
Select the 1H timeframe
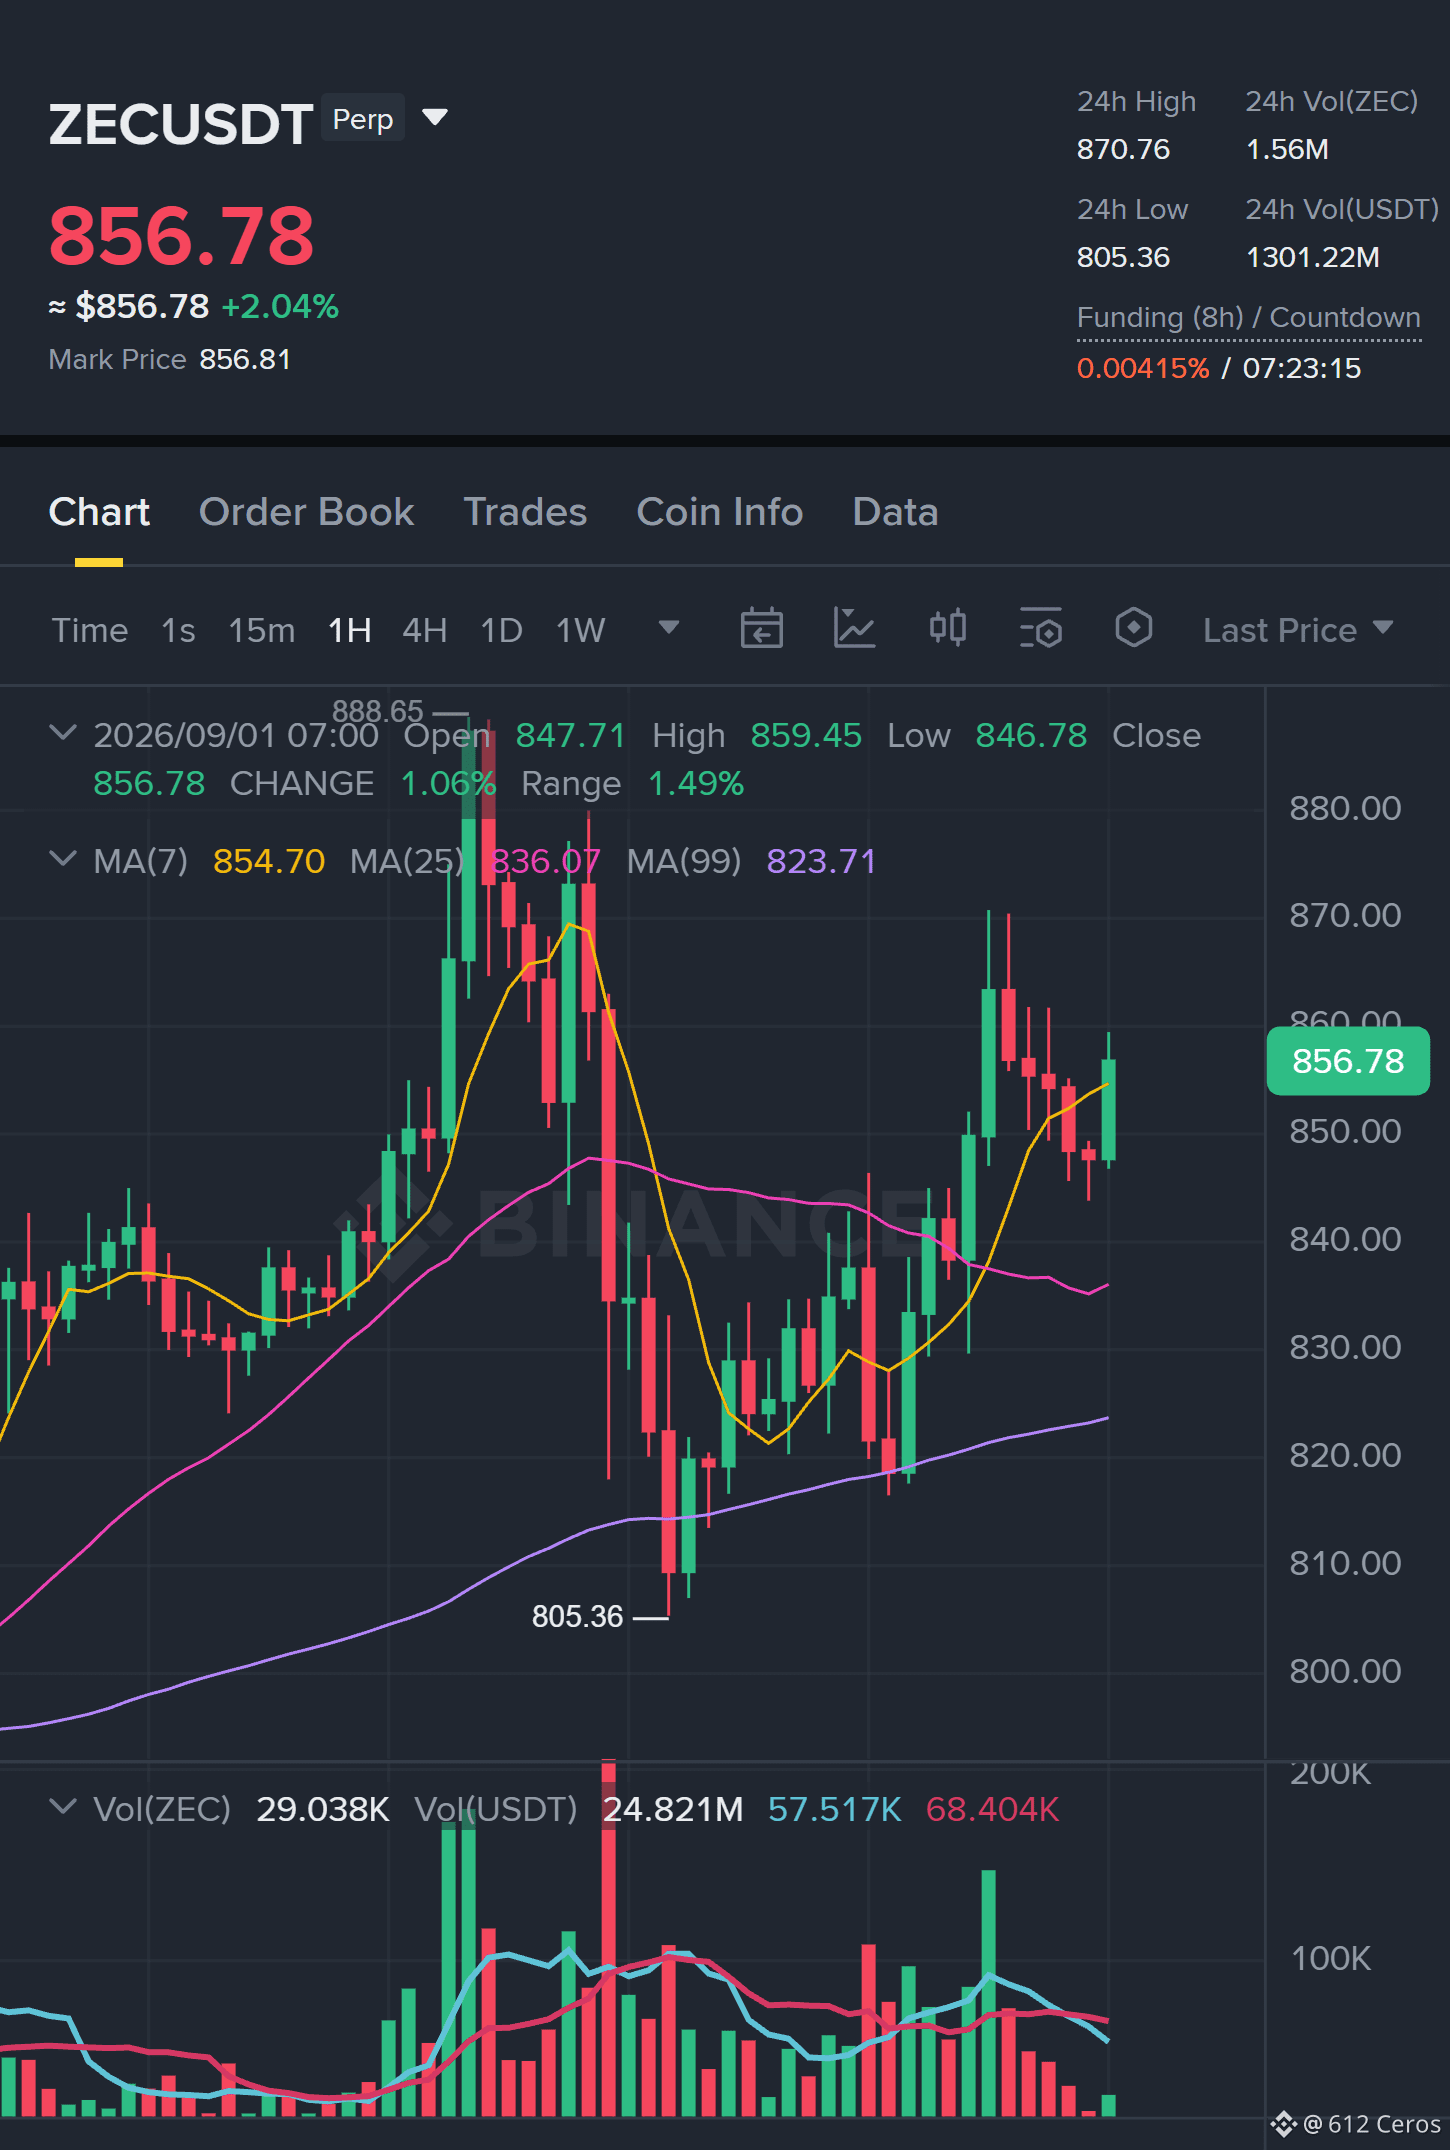350,630
